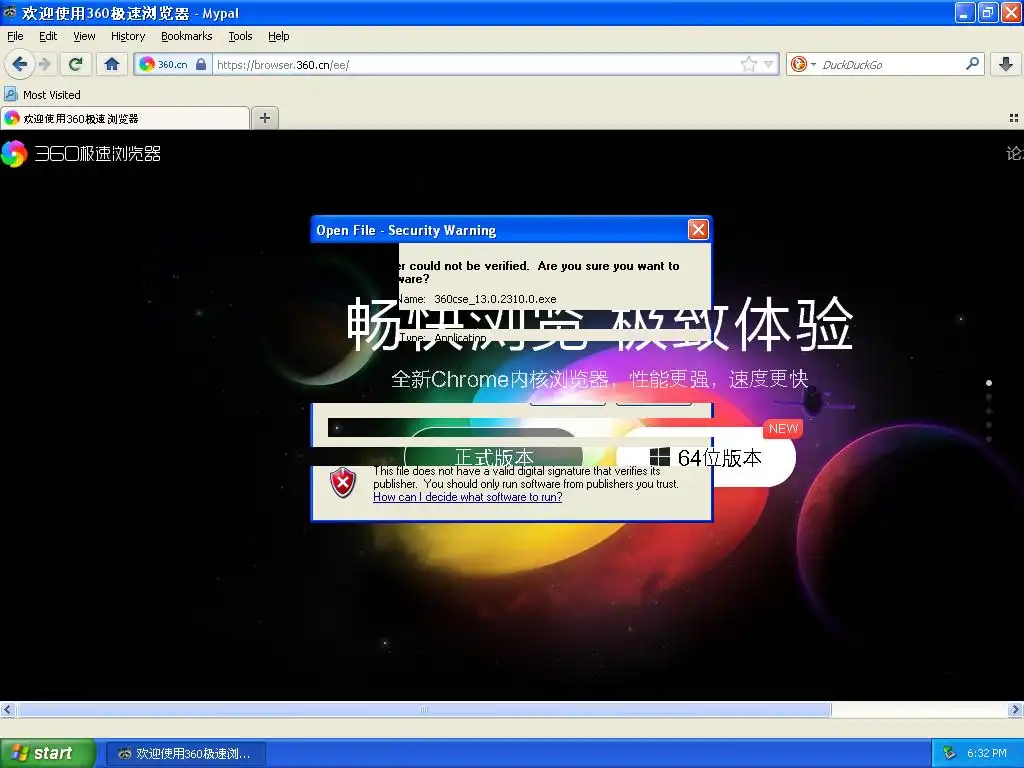Open the Tools menu

click(240, 36)
